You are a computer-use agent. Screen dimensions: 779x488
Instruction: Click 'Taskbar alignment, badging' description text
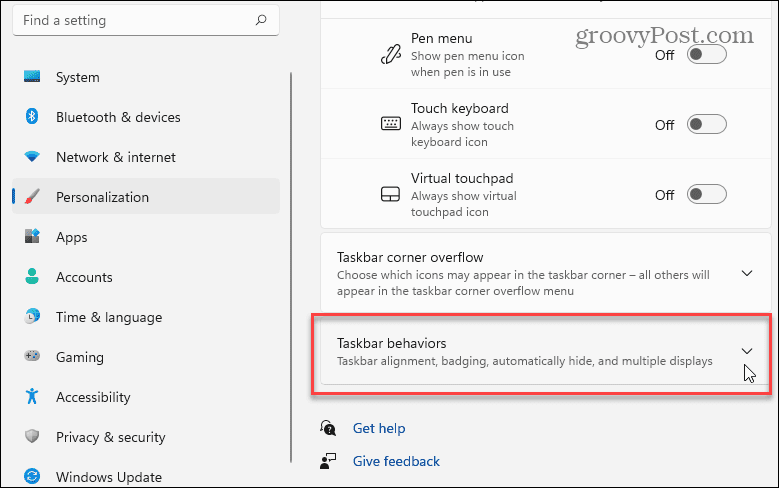pos(525,361)
